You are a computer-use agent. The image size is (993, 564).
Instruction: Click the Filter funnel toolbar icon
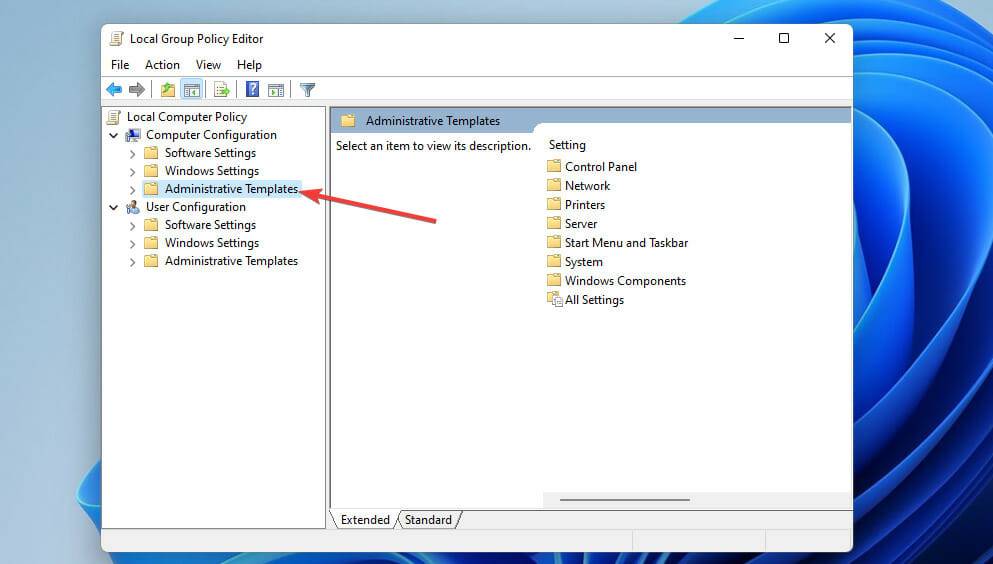[308, 90]
